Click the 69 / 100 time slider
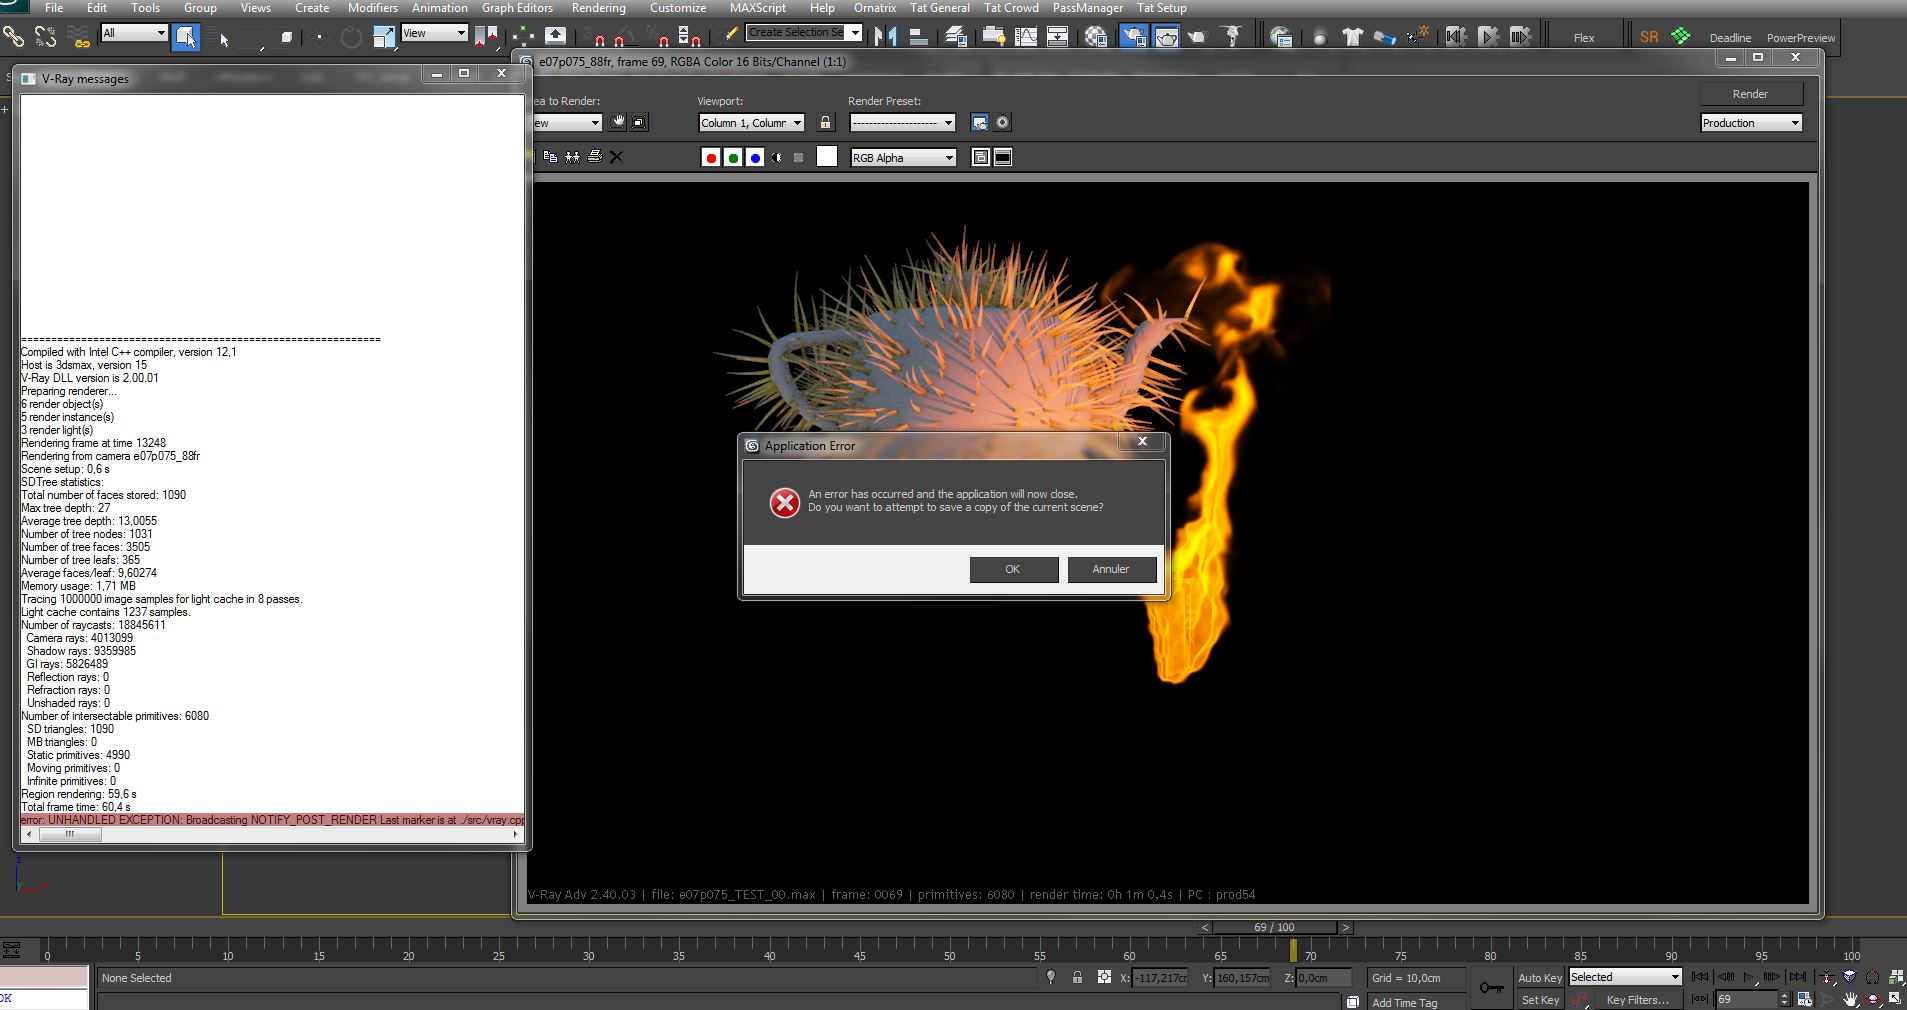This screenshot has height=1010, width=1907. pos(1274,927)
